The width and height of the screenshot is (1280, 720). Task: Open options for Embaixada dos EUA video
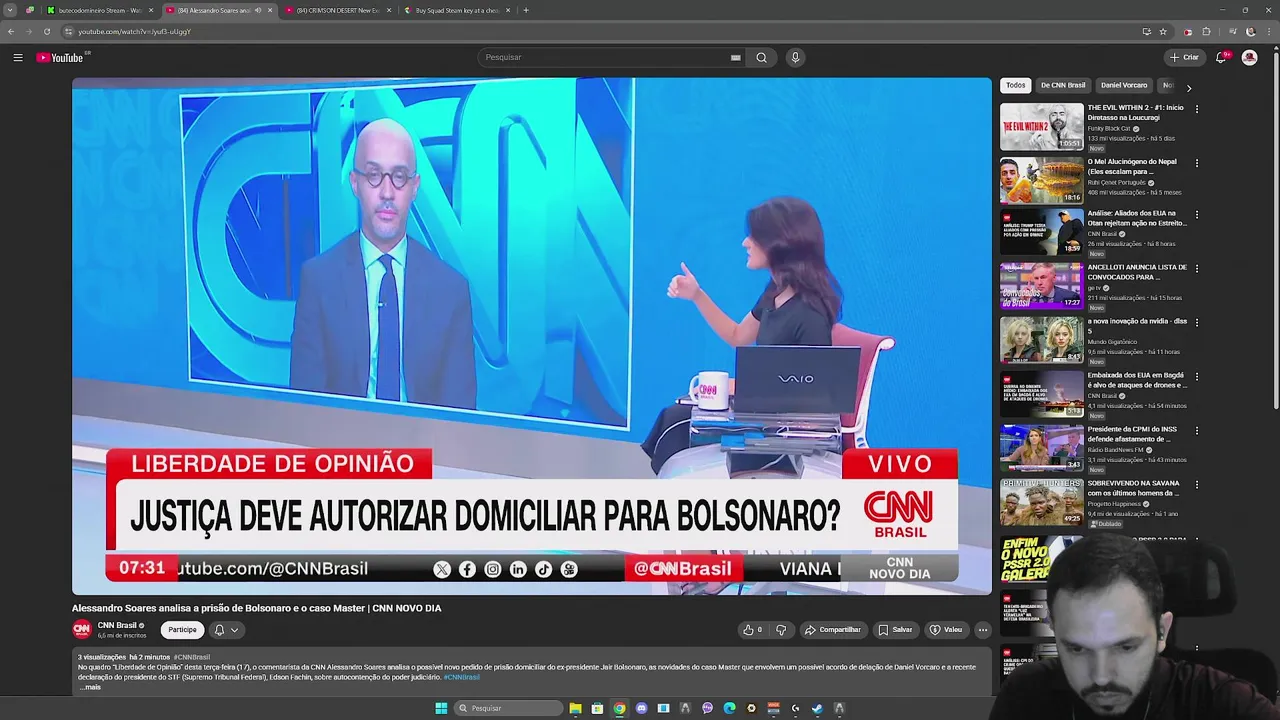click(x=1197, y=376)
